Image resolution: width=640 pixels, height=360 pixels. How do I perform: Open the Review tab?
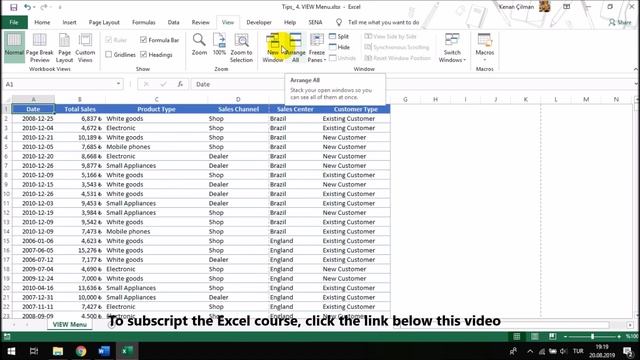click(200, 22)
